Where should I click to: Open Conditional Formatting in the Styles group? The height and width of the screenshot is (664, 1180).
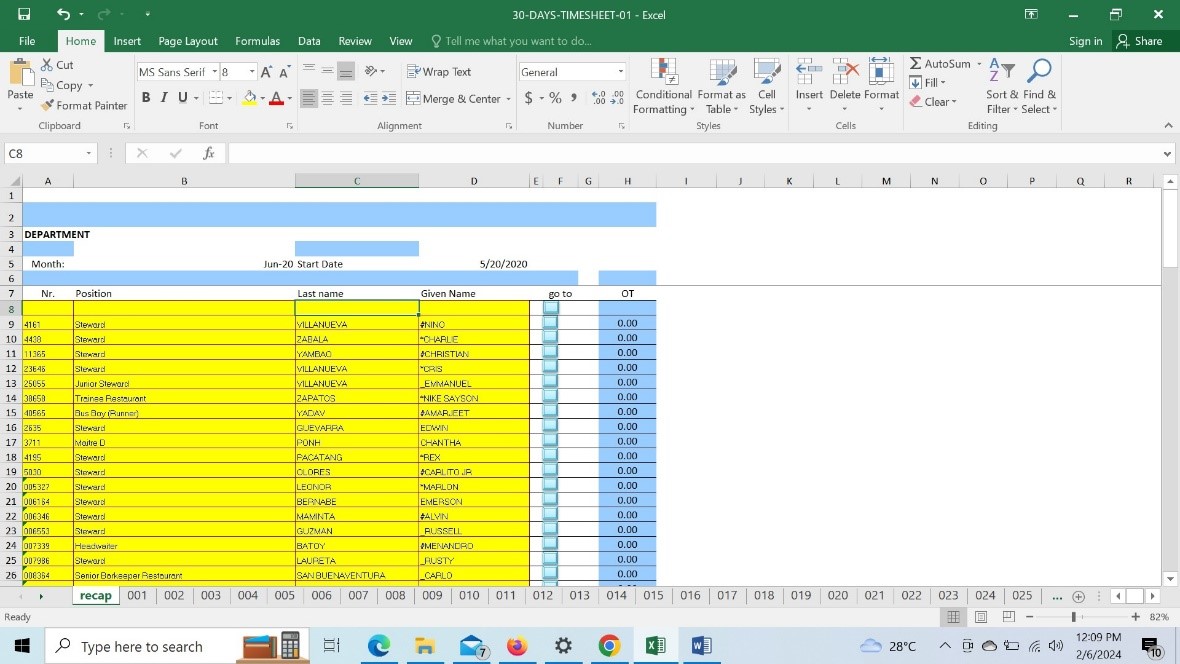[x=663, y=71]
